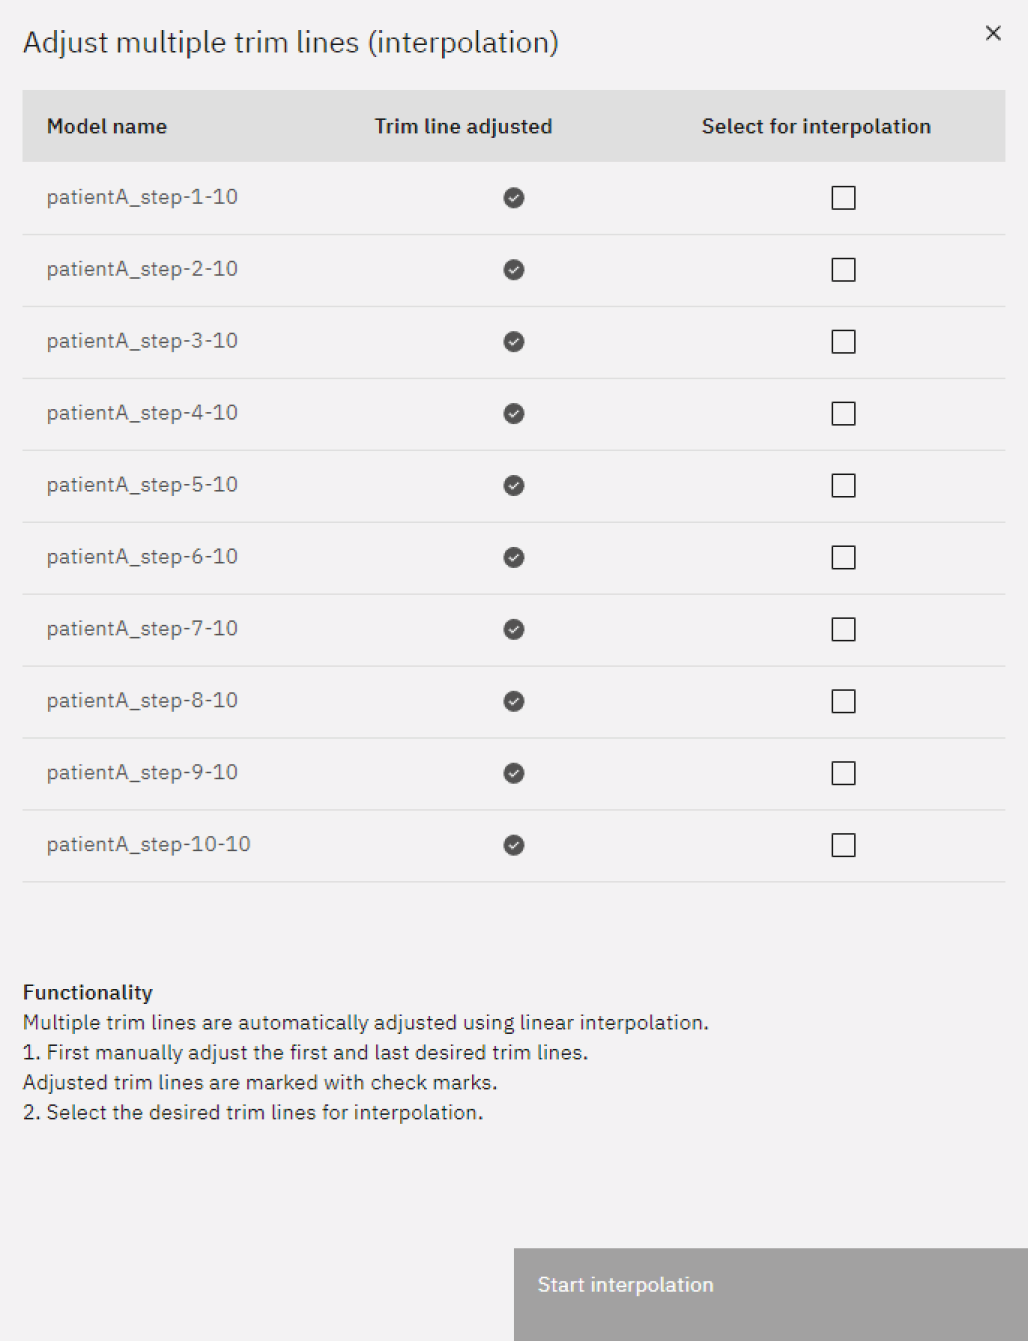The width and height of the screenshot is (1028, 1341).
Task: Click the adjusted check mark for patientA_step-9-10
Action: click(514, 773)
